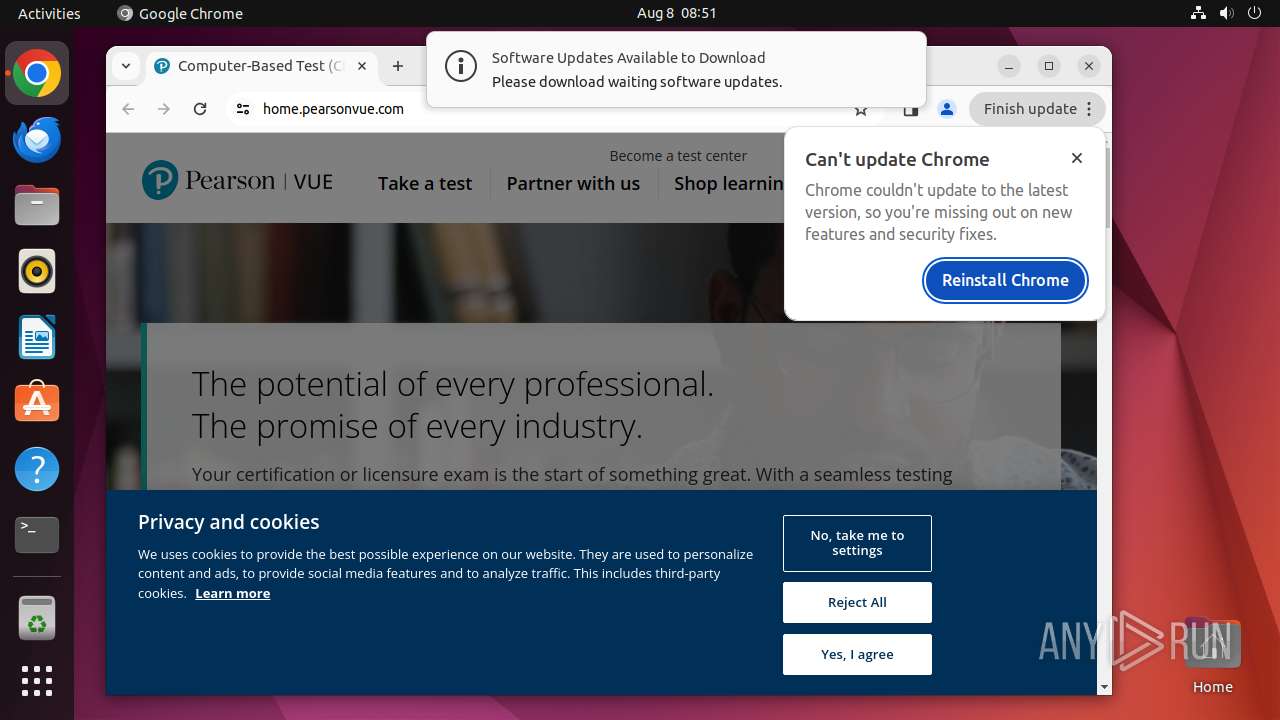Image resolution: width=1280 pixels, height=720 pixels.
Task: Open the Trash icon in dock
Action: tap(37, 617)
